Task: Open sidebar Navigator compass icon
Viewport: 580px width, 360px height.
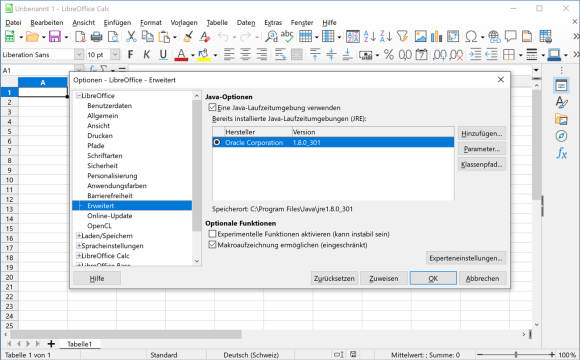Action: click(x=561, y=136)
